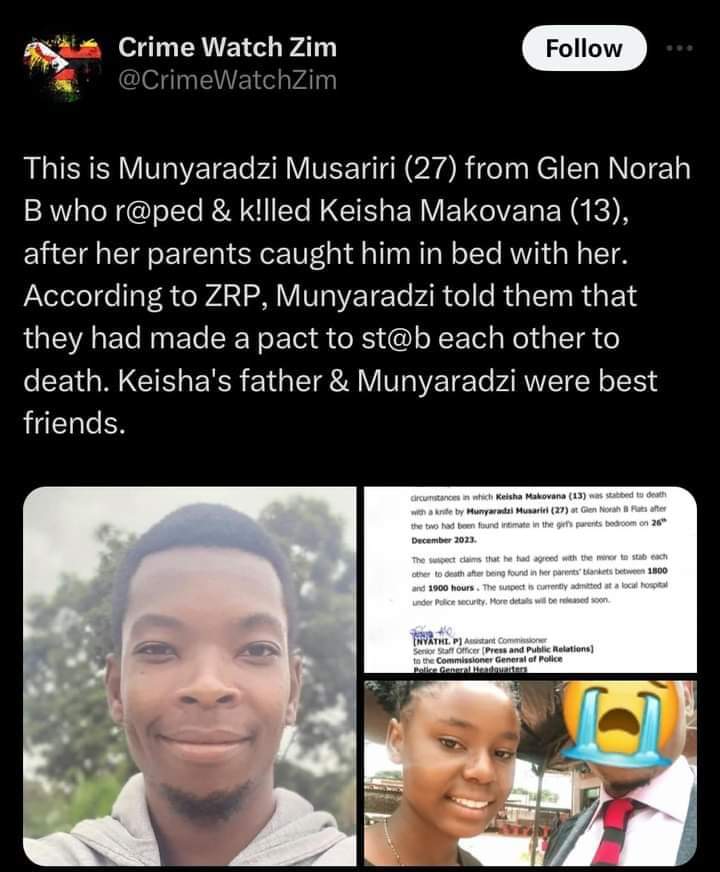The image size is (720, 872).
Task: Click the final word friends. in tweet
Action: pos(73,423)
